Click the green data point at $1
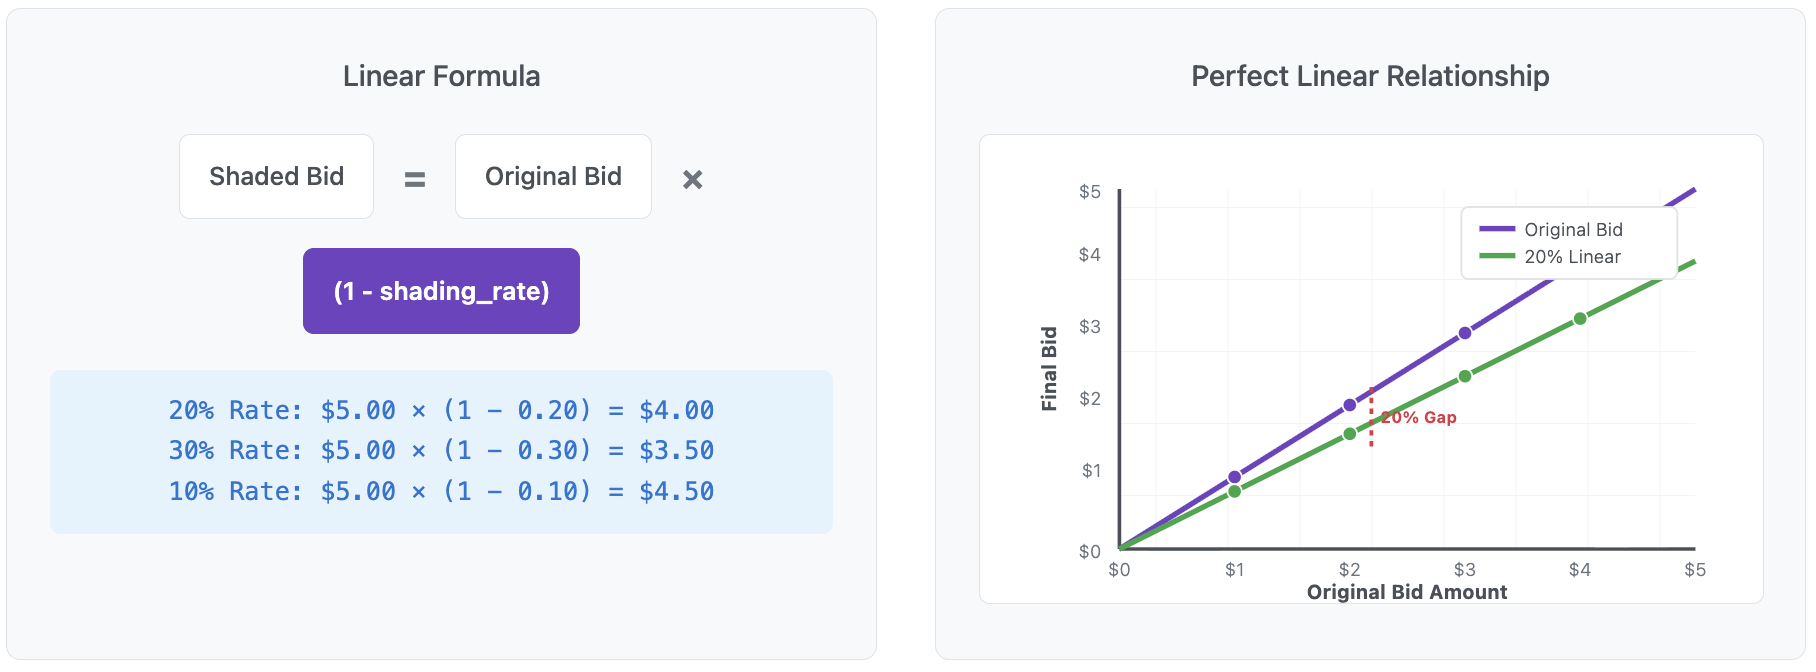 coord(1234,491)
